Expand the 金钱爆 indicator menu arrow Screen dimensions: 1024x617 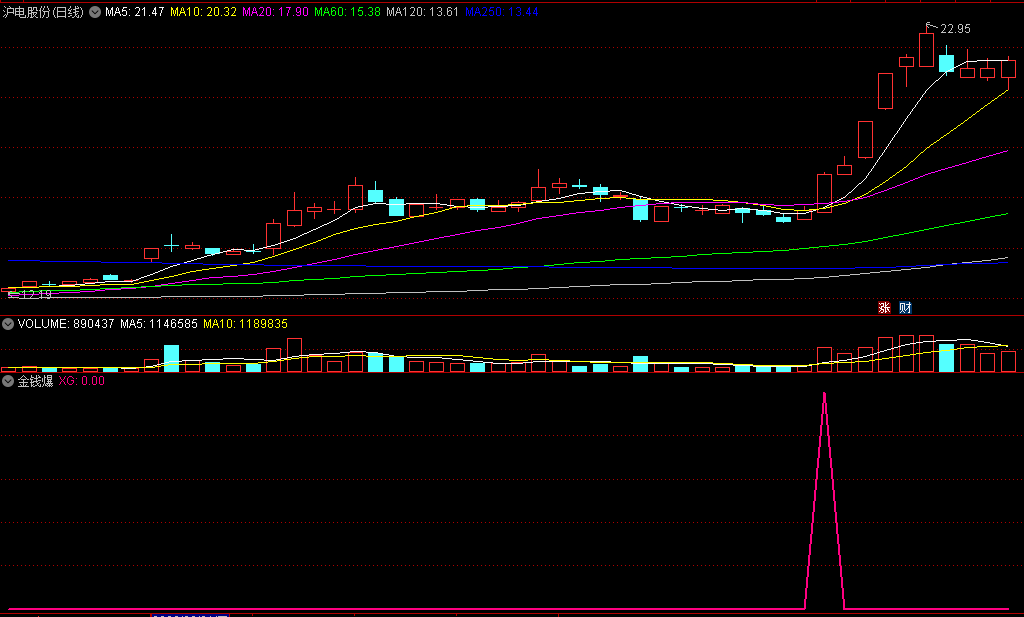tap(8, 381)
